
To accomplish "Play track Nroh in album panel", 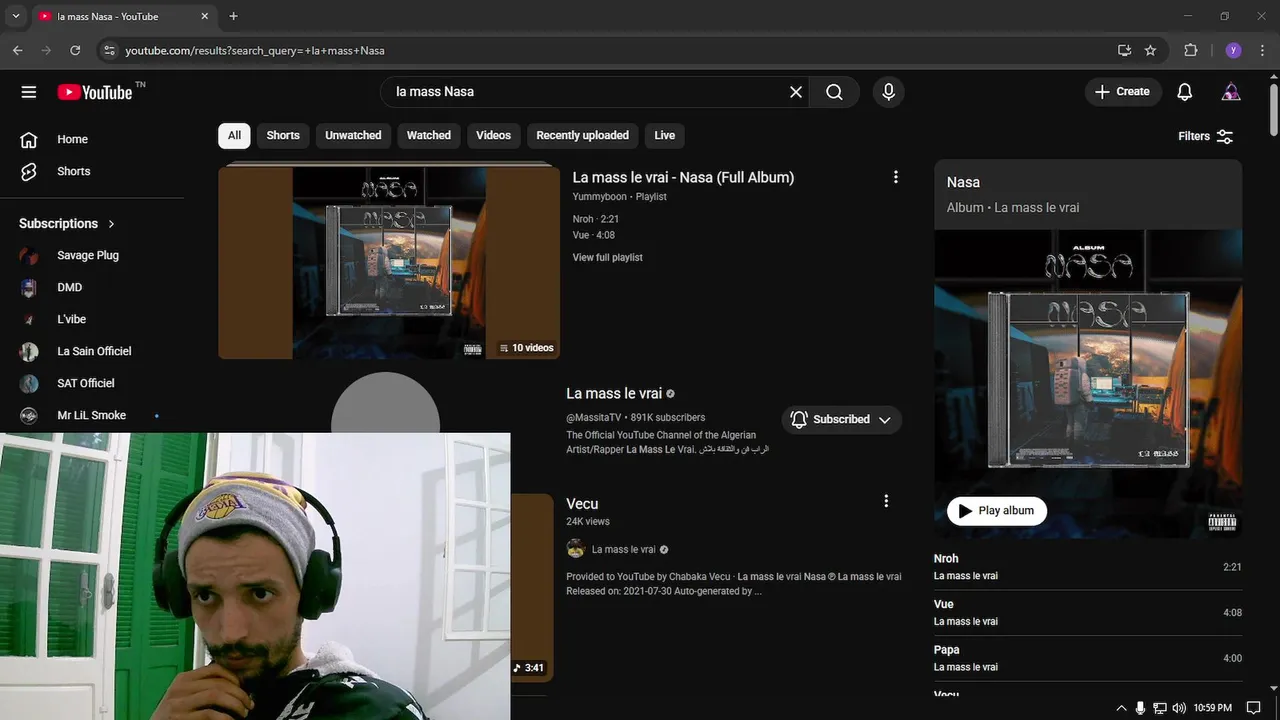I will click(x=1088, y=567).
